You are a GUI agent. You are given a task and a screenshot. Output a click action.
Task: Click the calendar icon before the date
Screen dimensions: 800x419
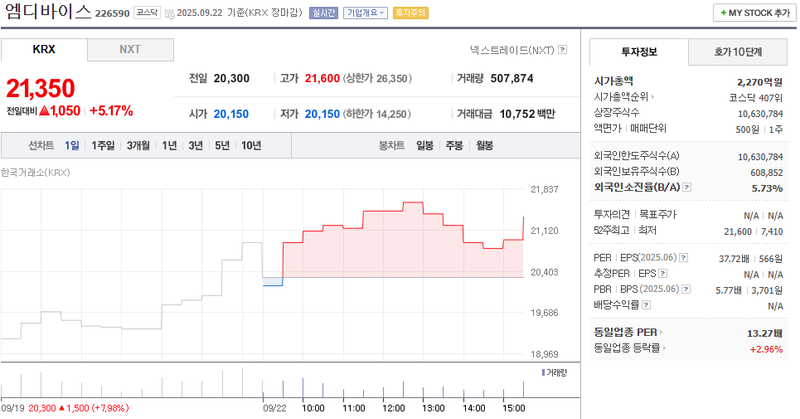(x=170, y=13)
